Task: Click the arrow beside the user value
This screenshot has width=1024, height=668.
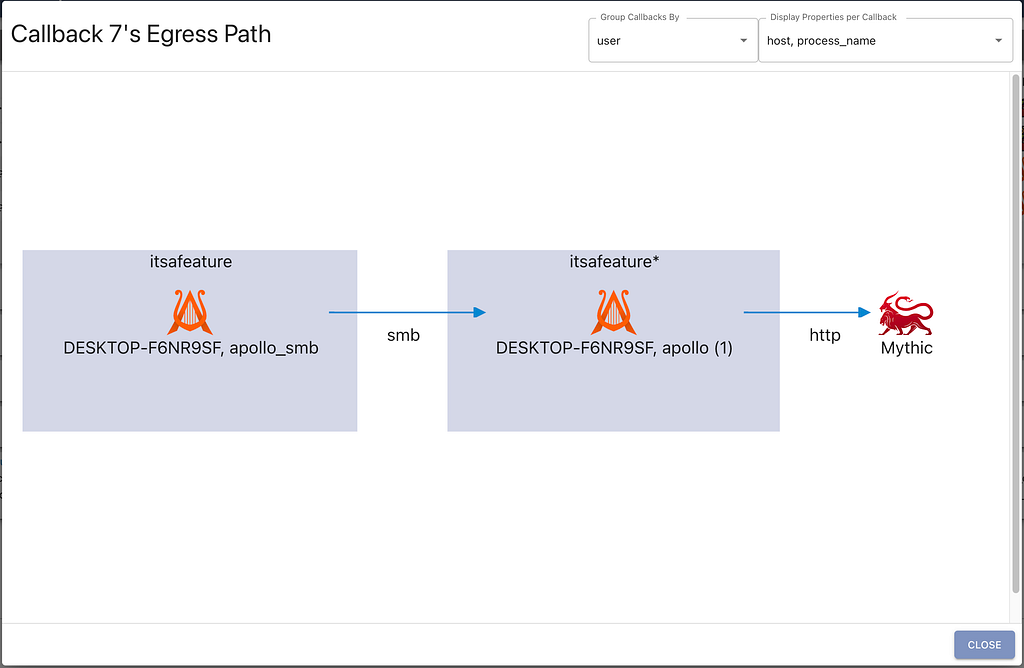Action: click(x=743, y=40)
